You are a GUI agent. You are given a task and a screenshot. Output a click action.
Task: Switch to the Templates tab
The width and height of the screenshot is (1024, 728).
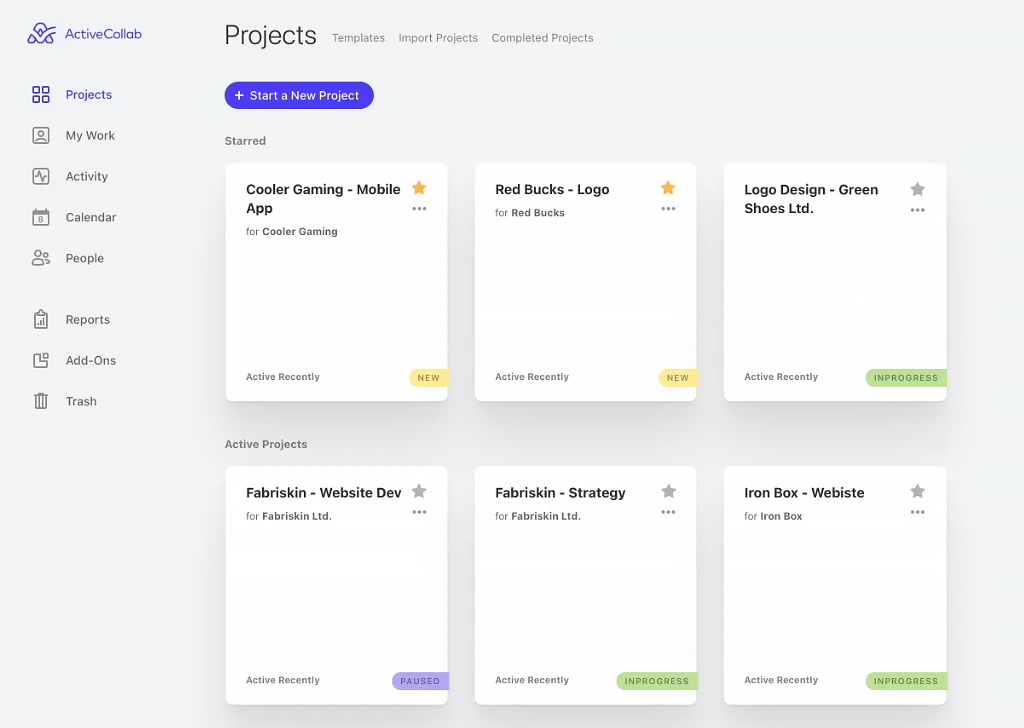pos(358,38)
